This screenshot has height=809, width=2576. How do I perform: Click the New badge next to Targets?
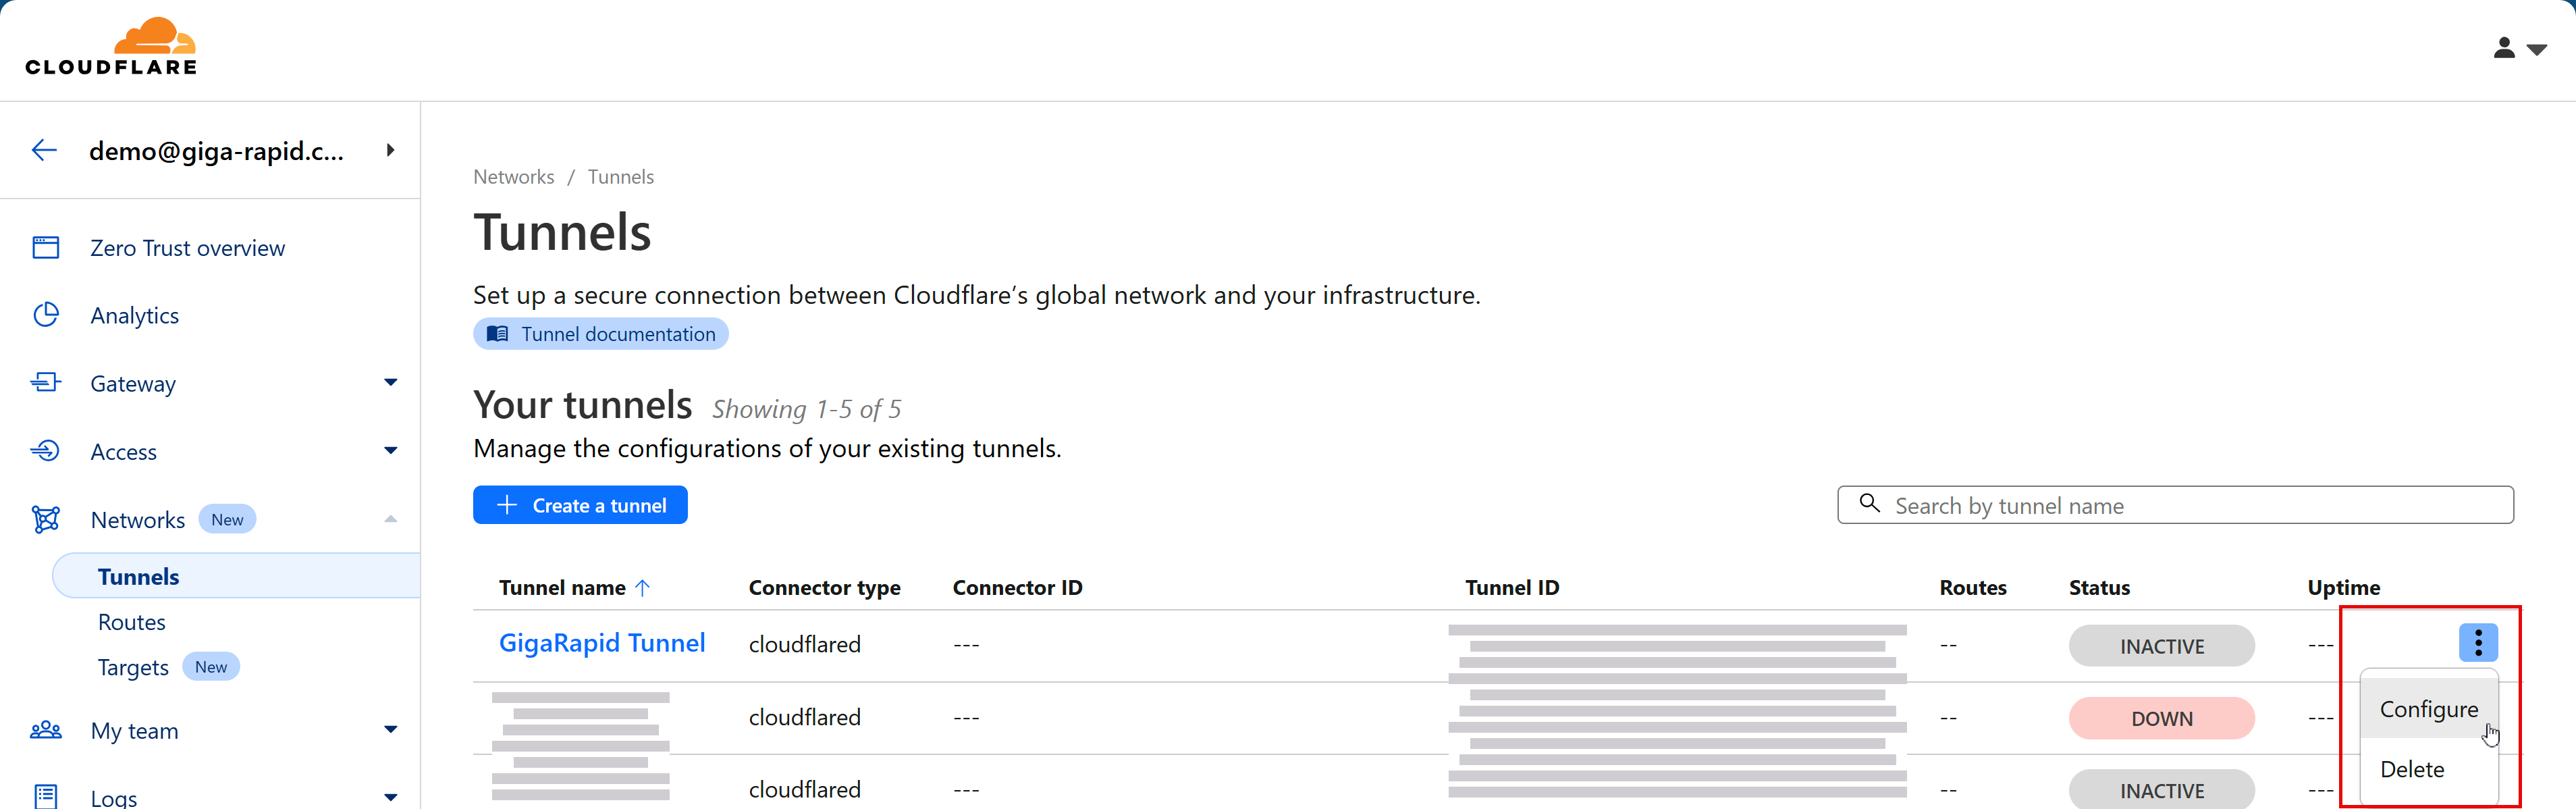[x=211, y=667]
